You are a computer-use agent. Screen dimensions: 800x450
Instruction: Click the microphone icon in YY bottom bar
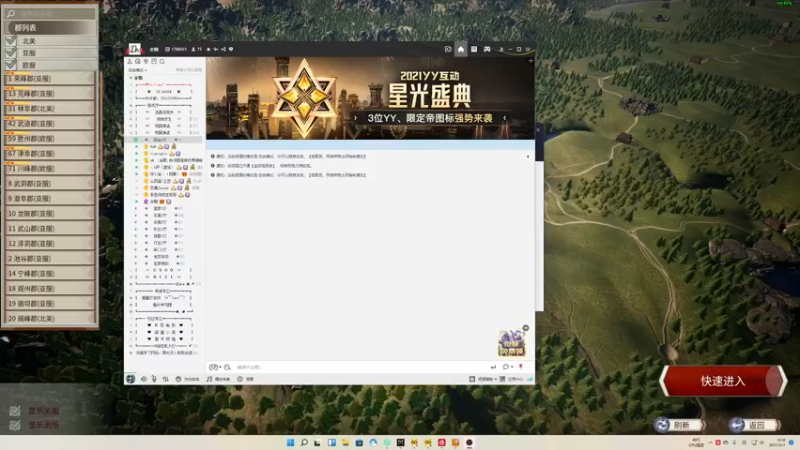pos(154,379)
